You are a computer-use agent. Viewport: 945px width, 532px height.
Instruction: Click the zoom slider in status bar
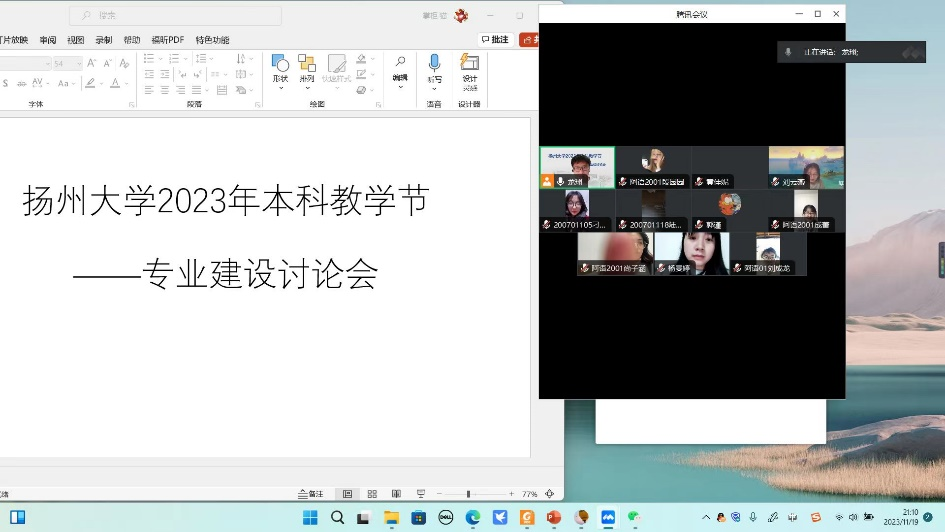pos(468,494)
